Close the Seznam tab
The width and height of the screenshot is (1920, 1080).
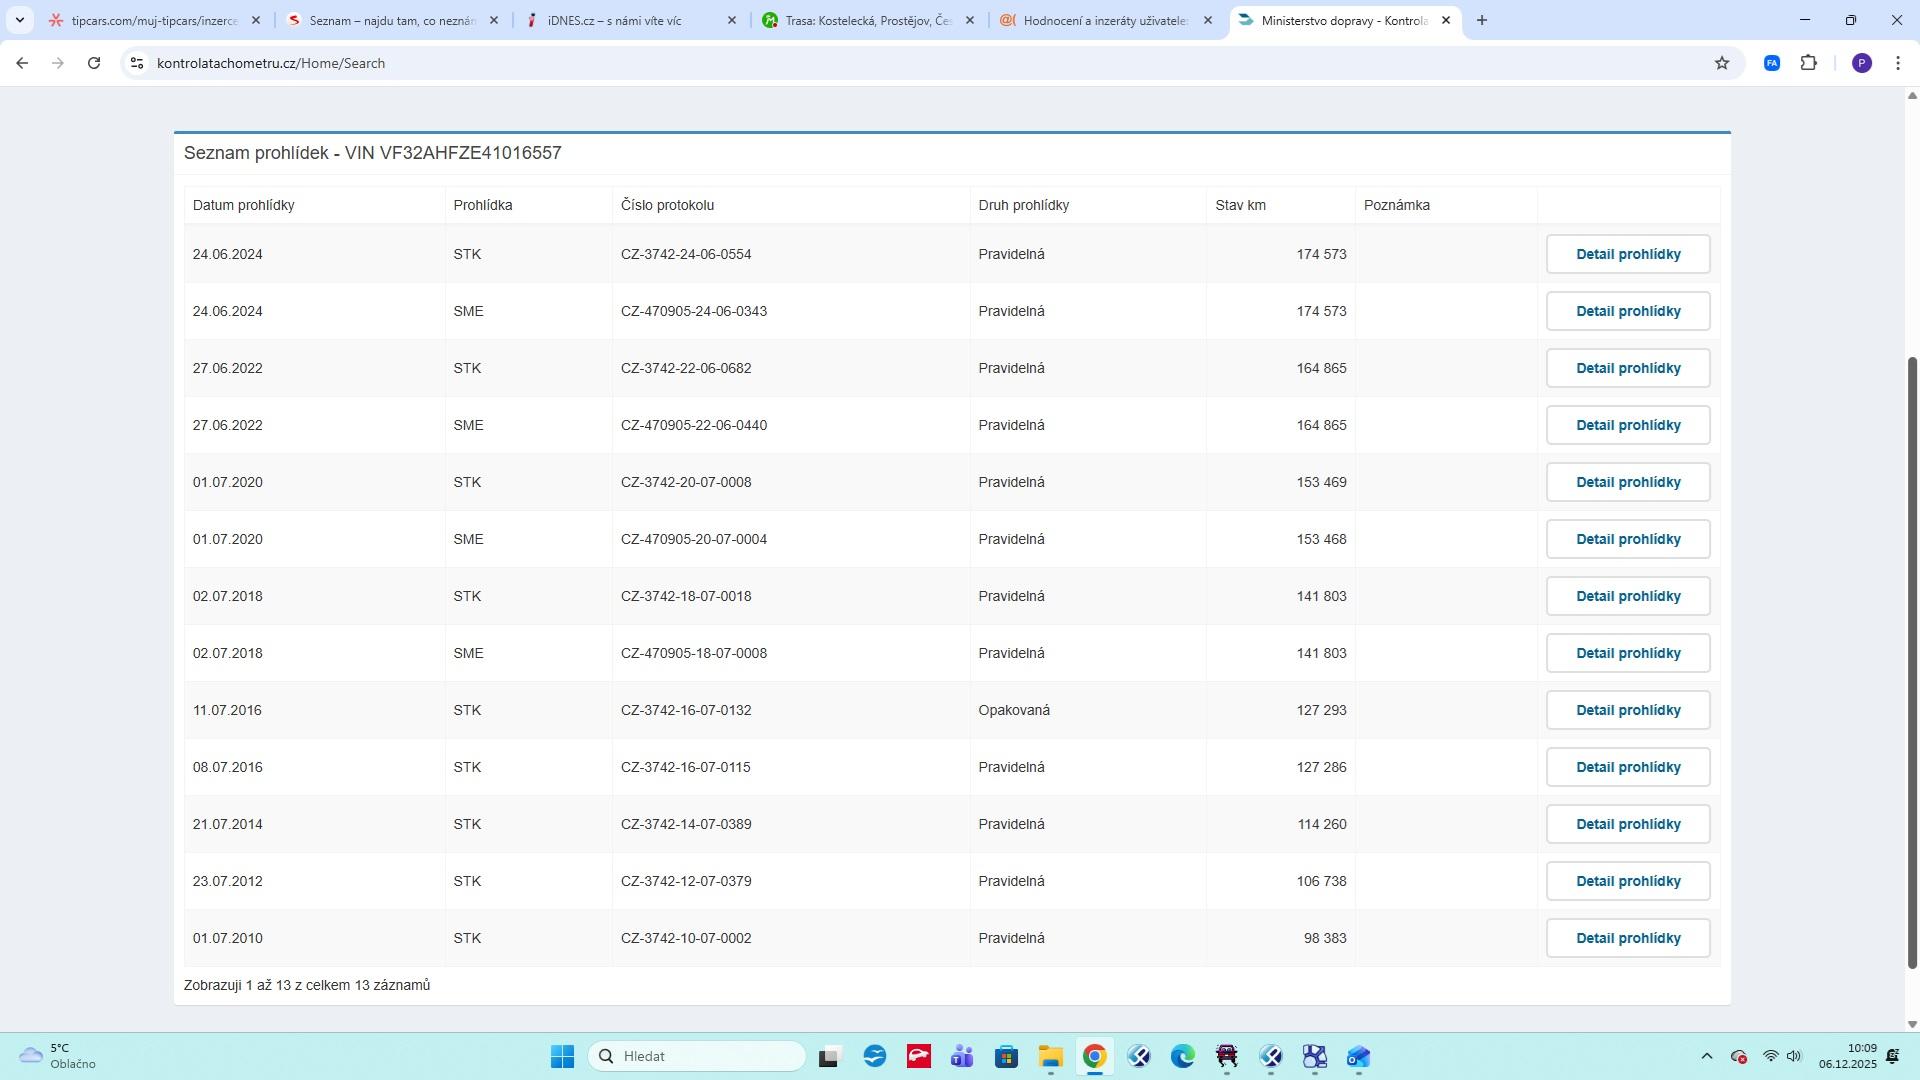coord(493,20)
